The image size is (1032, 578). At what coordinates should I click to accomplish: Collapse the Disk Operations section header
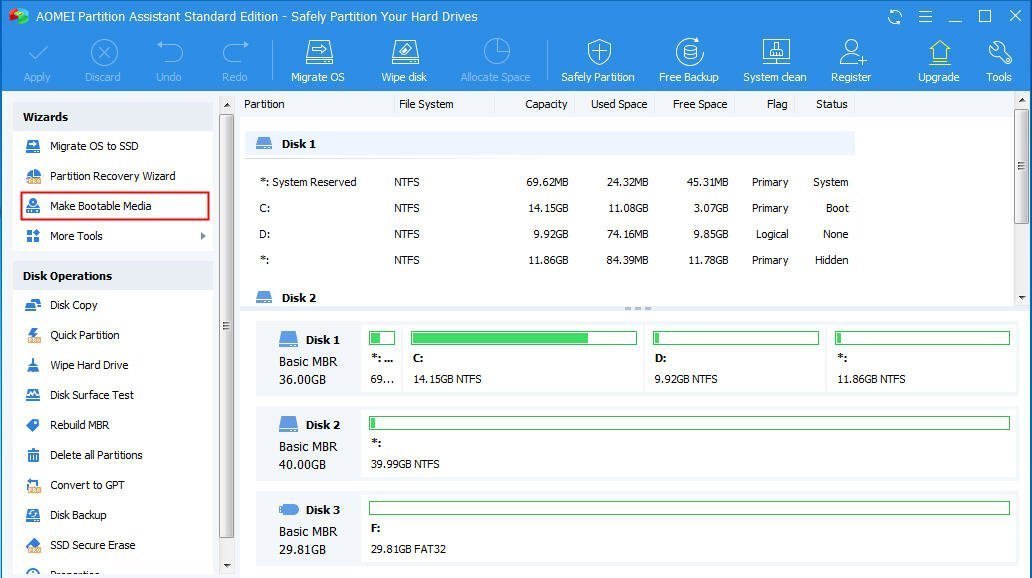113,276
